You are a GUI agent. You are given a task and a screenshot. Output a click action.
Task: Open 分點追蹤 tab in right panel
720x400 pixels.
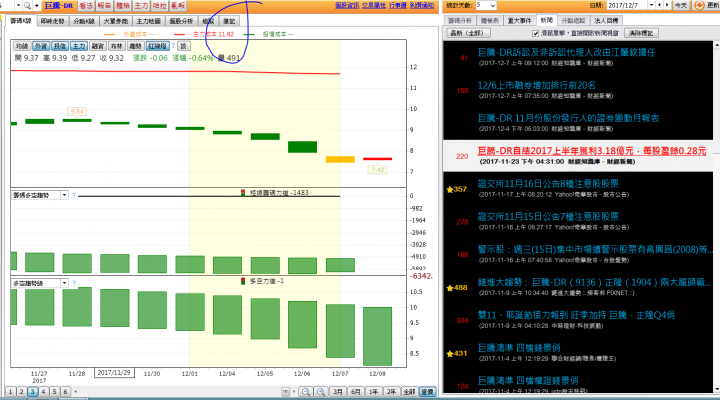pos(574,21)
